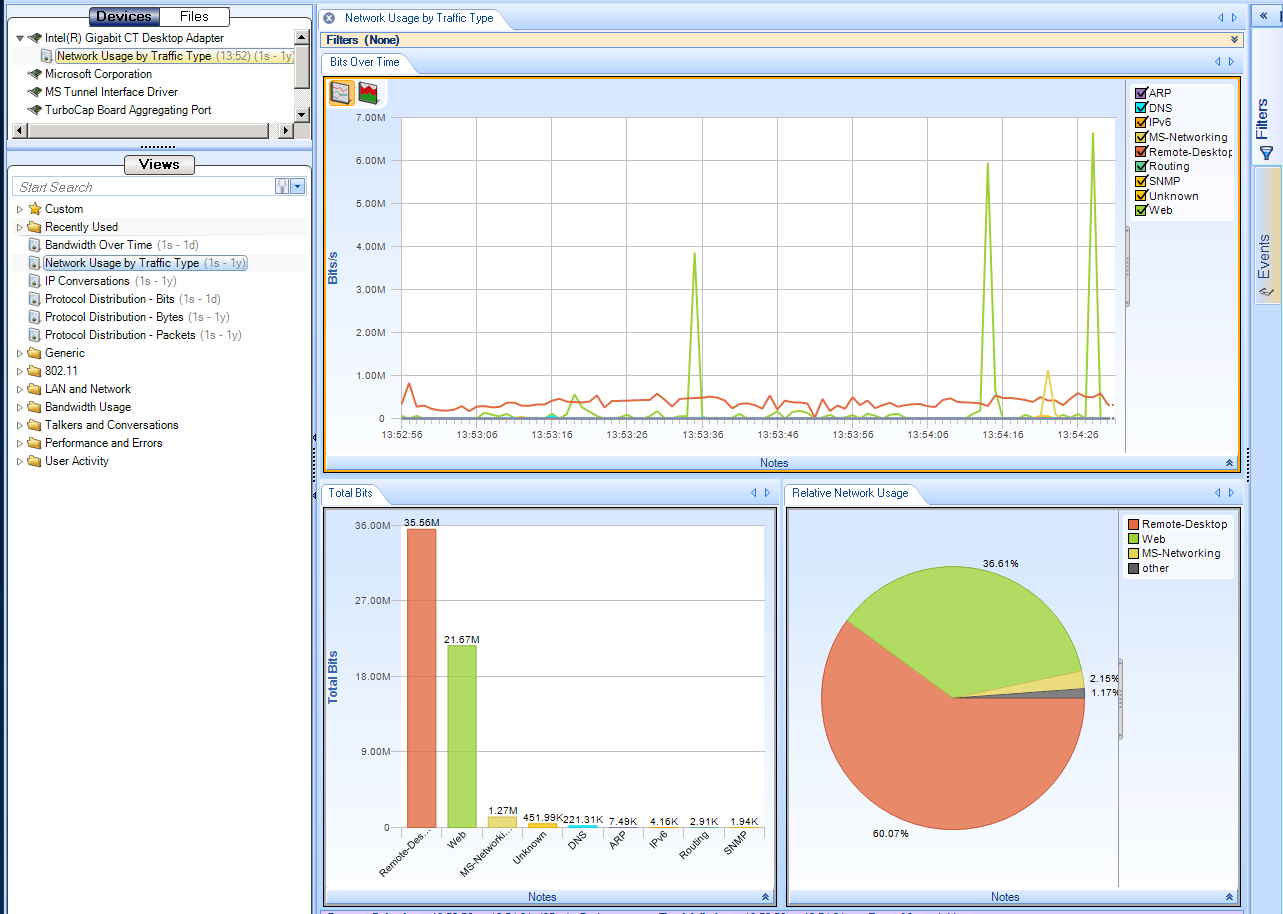Hide the Web series in Bits Over Time legend
The height and width of the screenshot is (914, 1283).
(x=1141, y=210)
